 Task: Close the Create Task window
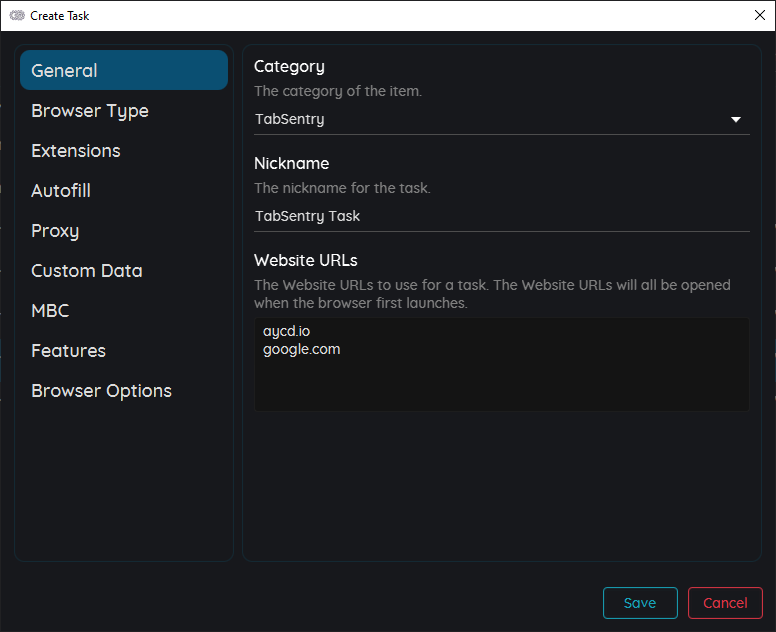[760, 15]
